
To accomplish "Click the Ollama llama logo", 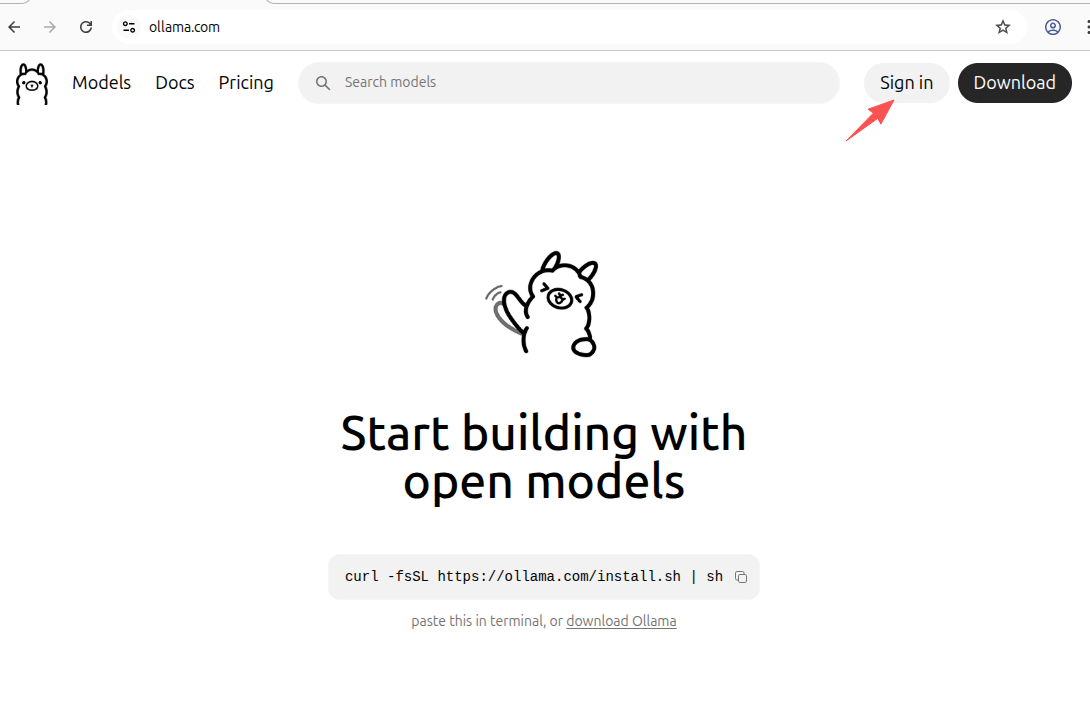I will (x=32, y=84).
